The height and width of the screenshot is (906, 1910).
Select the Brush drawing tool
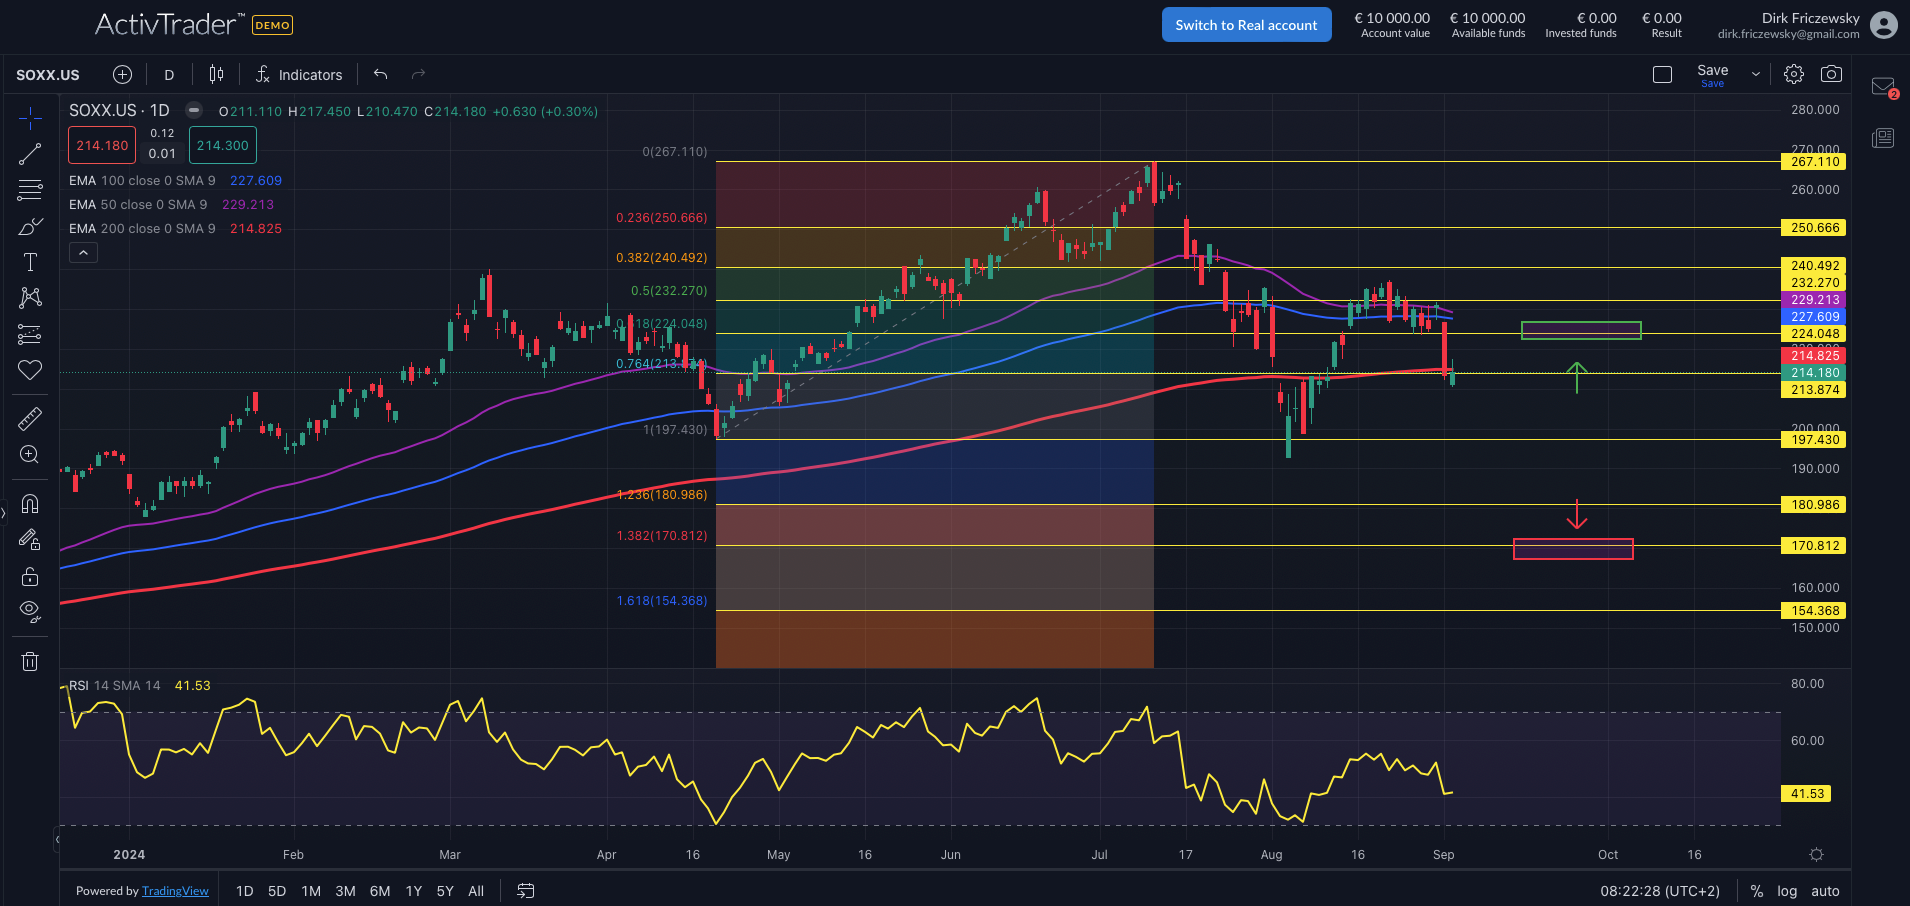pyautogui.click(x=30, y=227)
